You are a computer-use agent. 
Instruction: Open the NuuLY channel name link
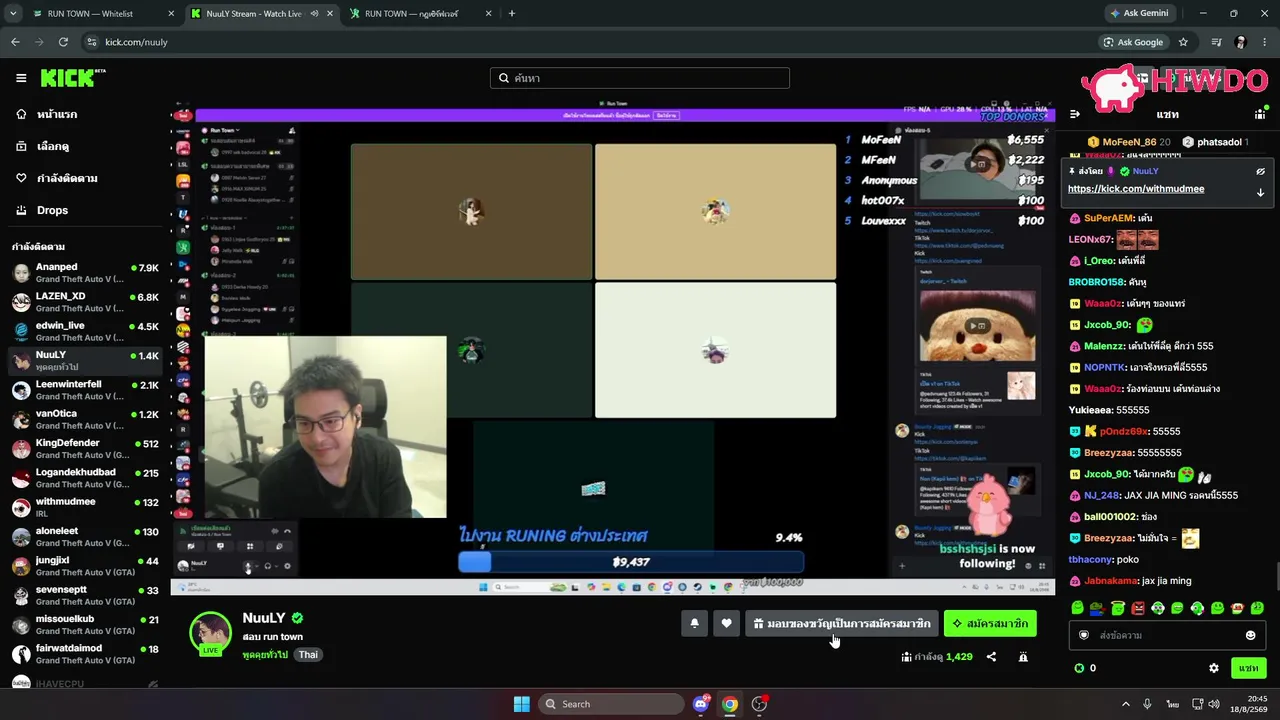[264, 618]
